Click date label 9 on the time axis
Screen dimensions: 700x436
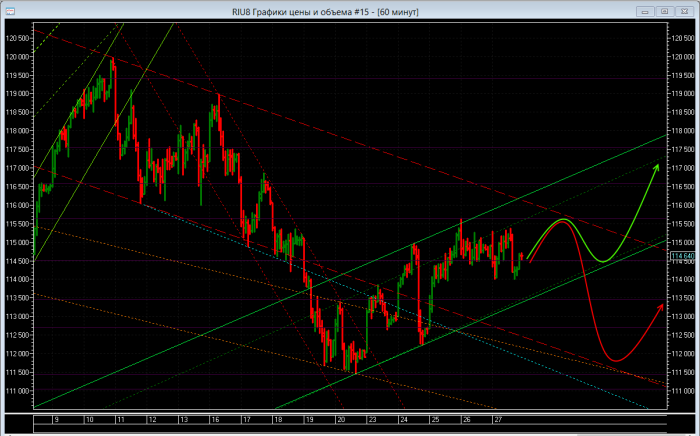click(x=56, y=419)
